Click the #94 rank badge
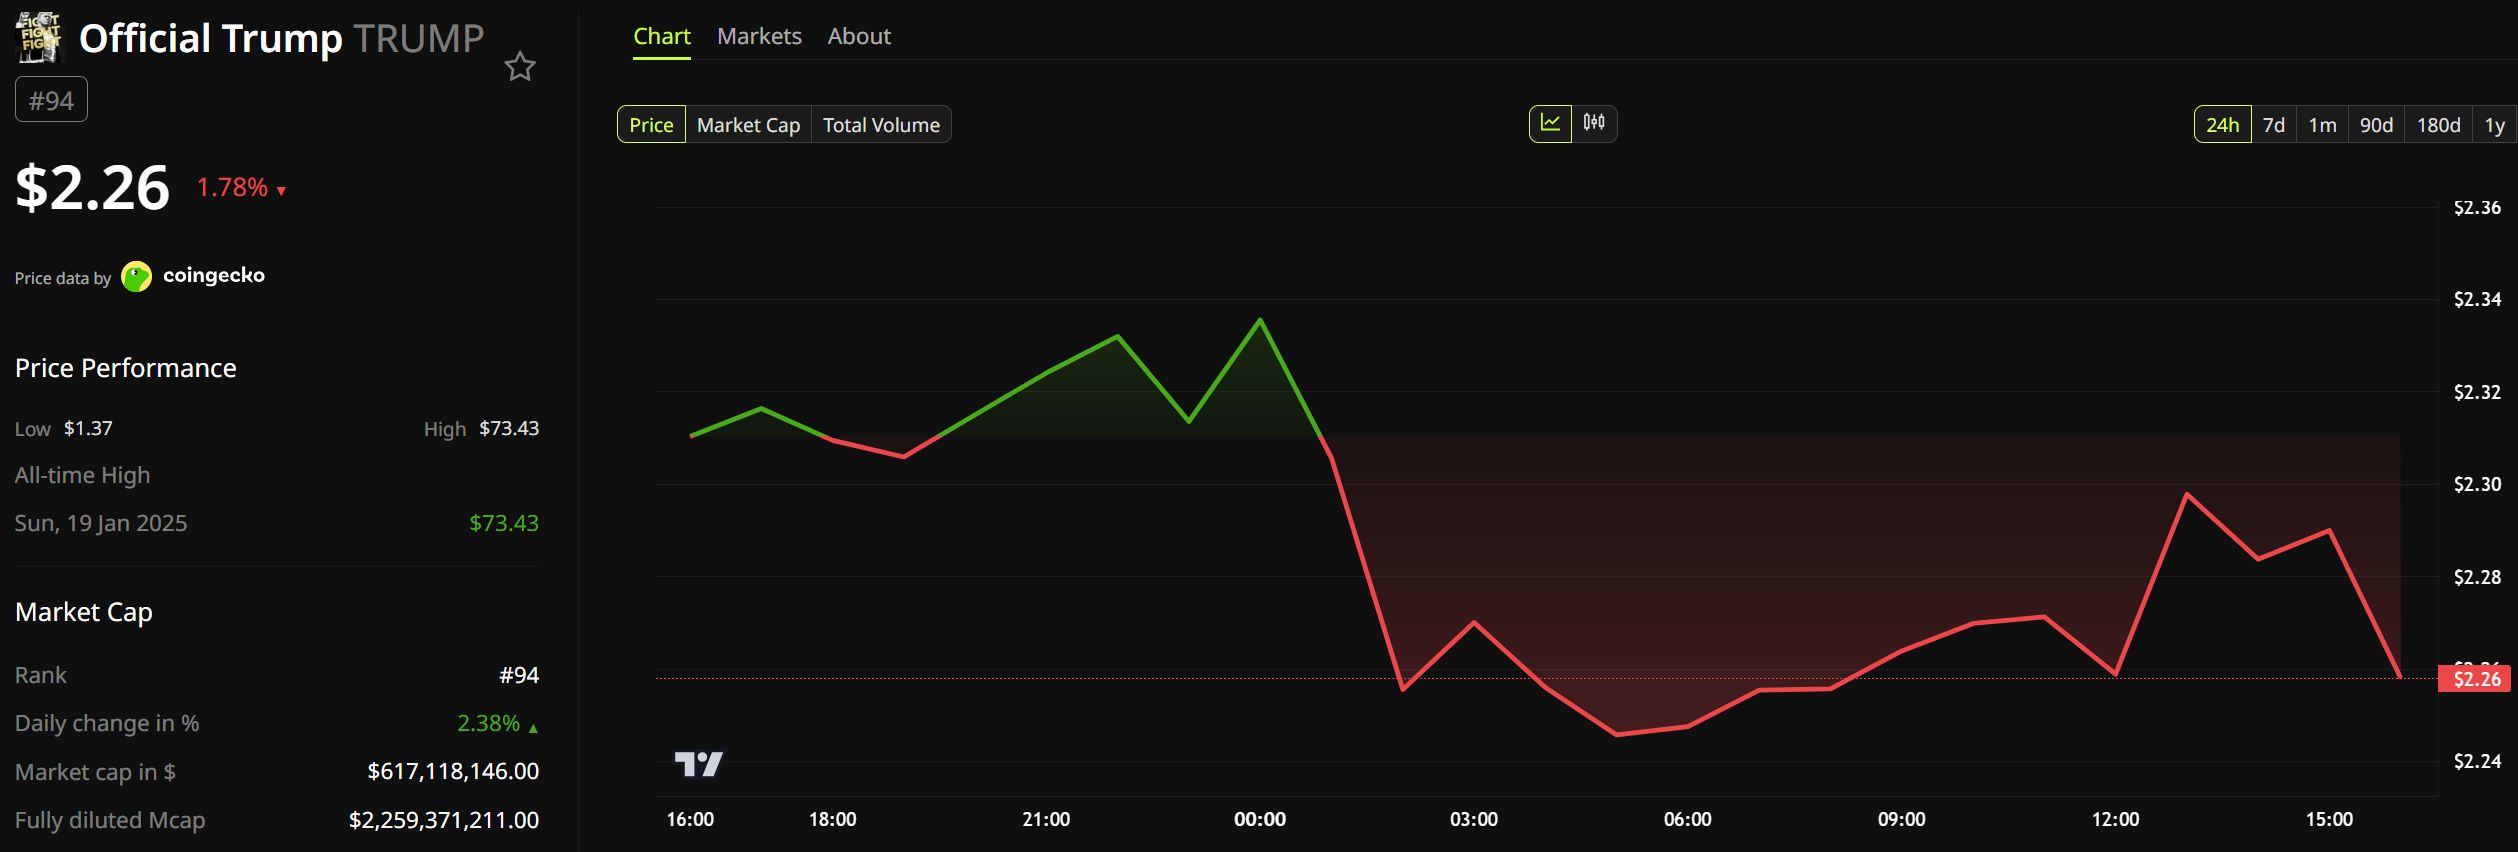Viewport: 2518px width, 852px height. (x=51, y=100)
